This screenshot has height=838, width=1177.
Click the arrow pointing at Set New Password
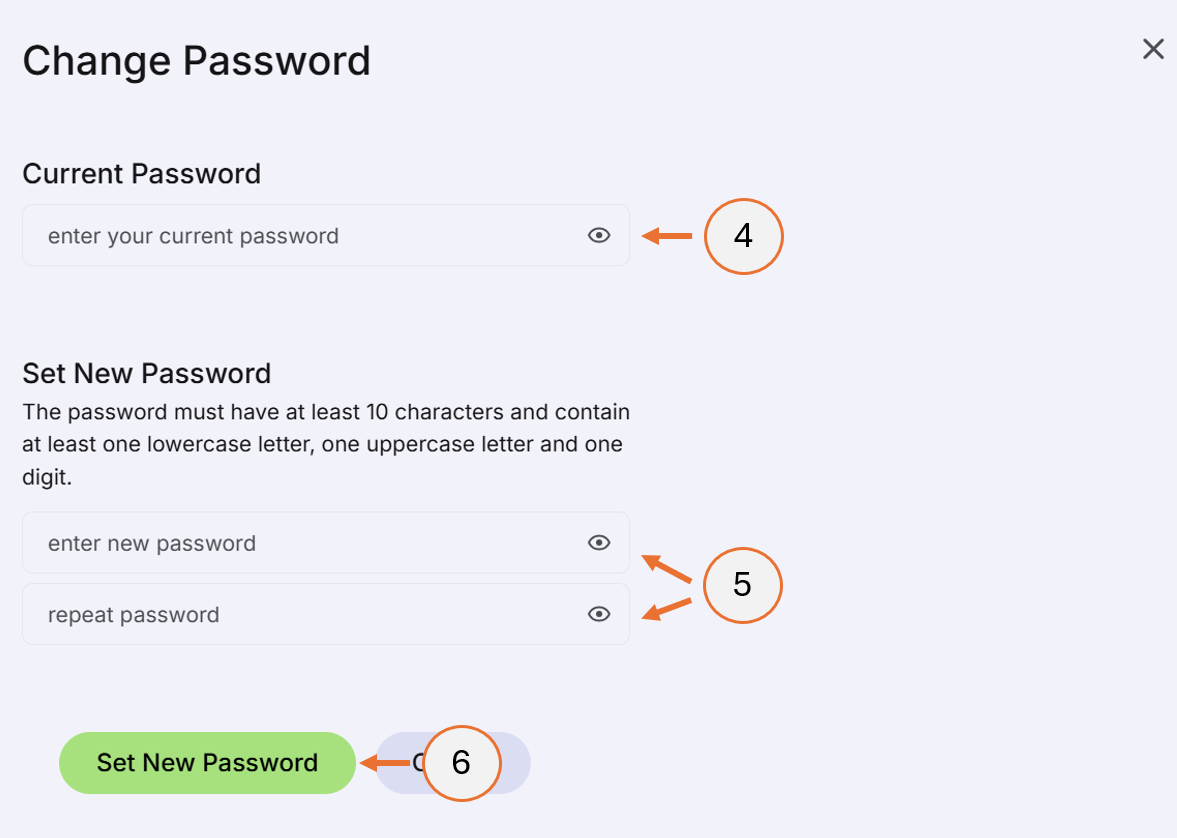click(x=385, y=763)
